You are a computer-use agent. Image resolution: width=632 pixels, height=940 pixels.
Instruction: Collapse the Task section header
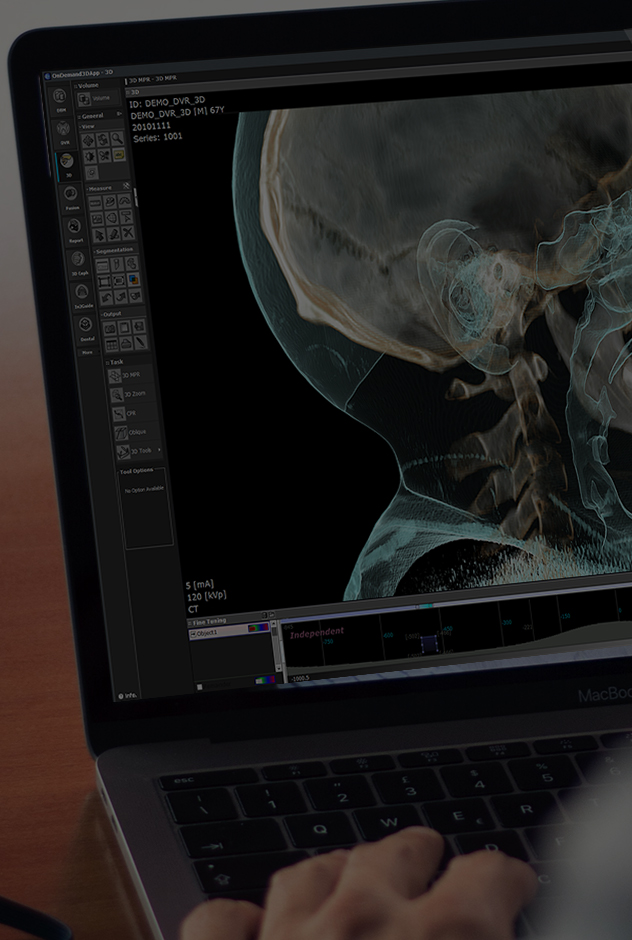pyautogui.click(x=114, y=361)
